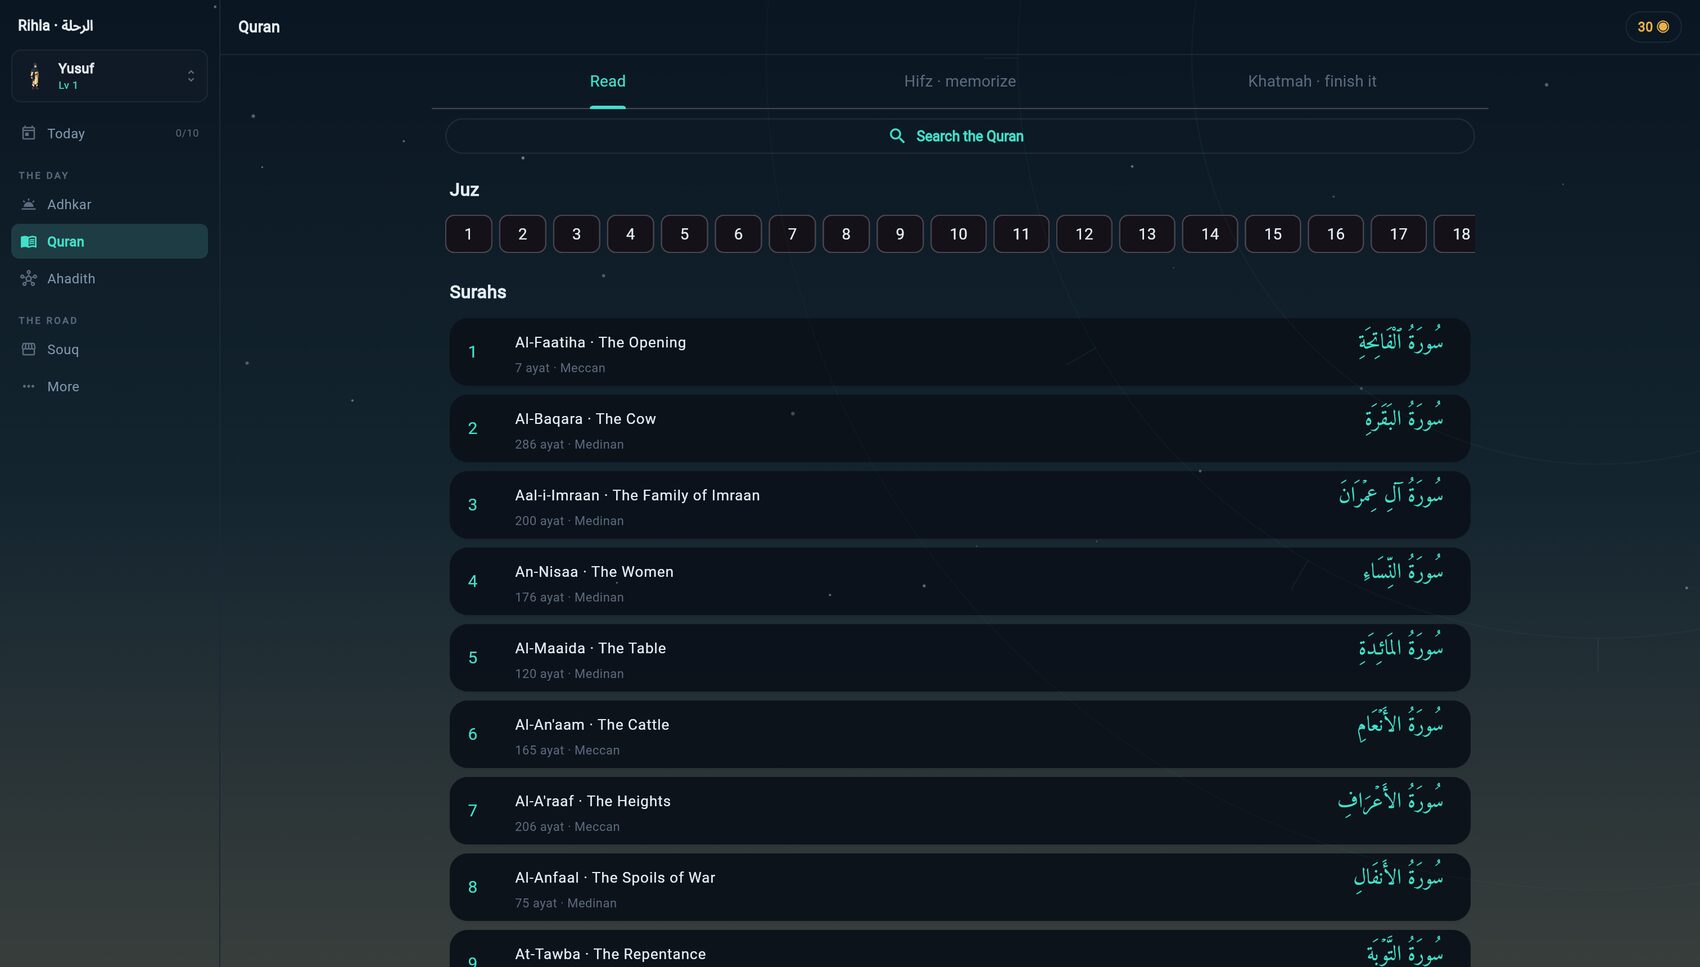Click the Adhkar sunrise icon
Screen dimensions: 1700x967
coord(29,204)
